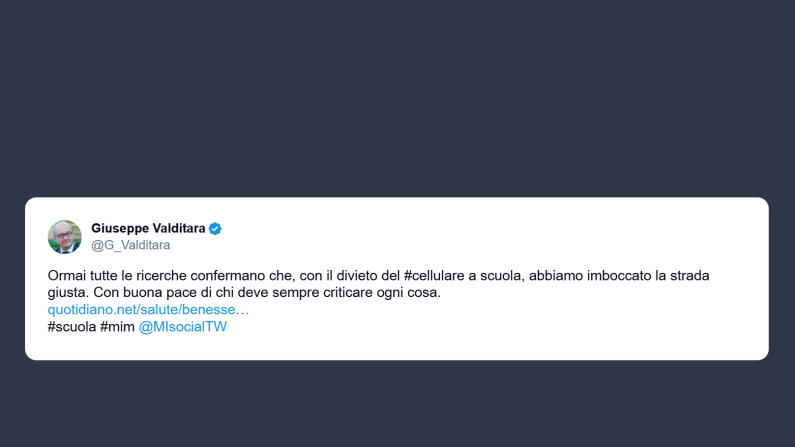Screen dimensions: 795x447
Task: Open Giuseppe Valditara's profile avatar
Action: click(64, 237)
